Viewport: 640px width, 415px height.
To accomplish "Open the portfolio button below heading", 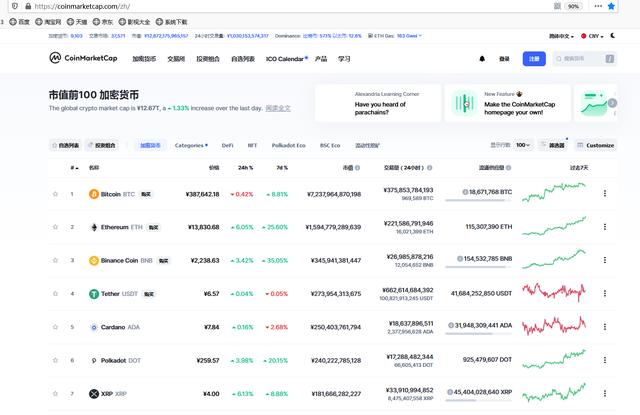I will click(x=102, y=145).
